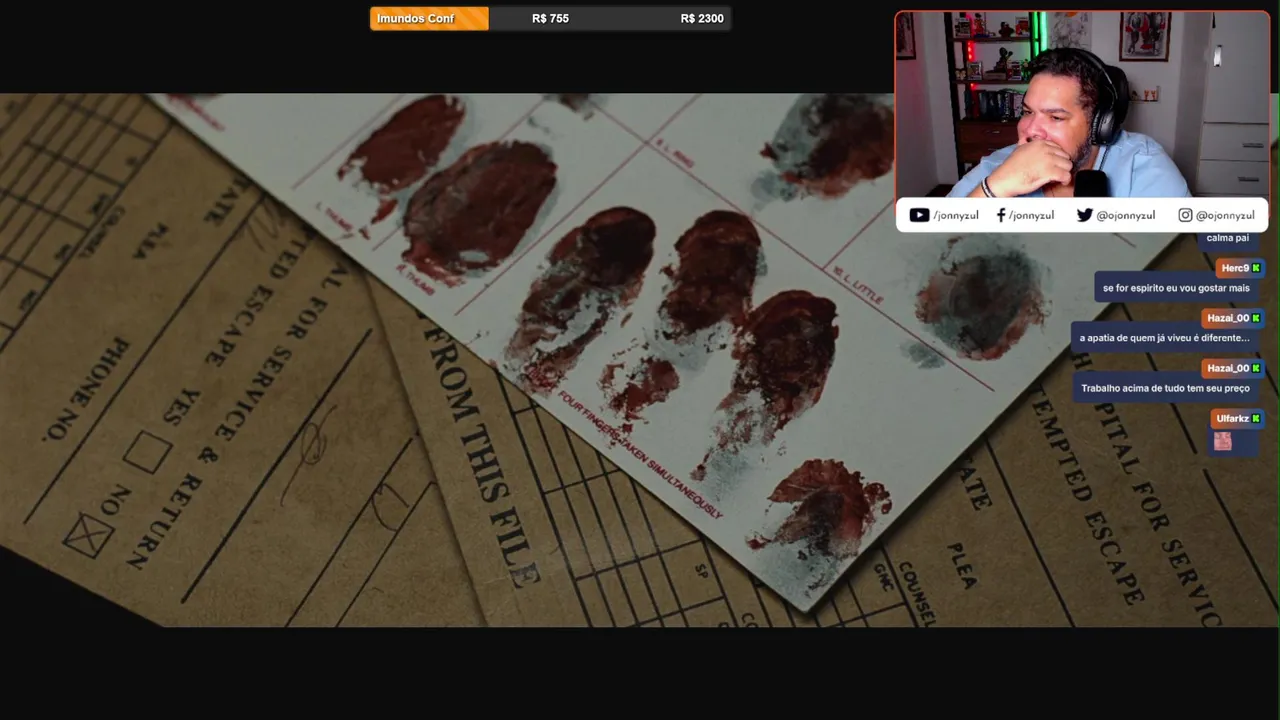Viewport: 1280px width, 720px height.
Task: Click the R$ 2300 goal amount
Action: pos(702,18)
